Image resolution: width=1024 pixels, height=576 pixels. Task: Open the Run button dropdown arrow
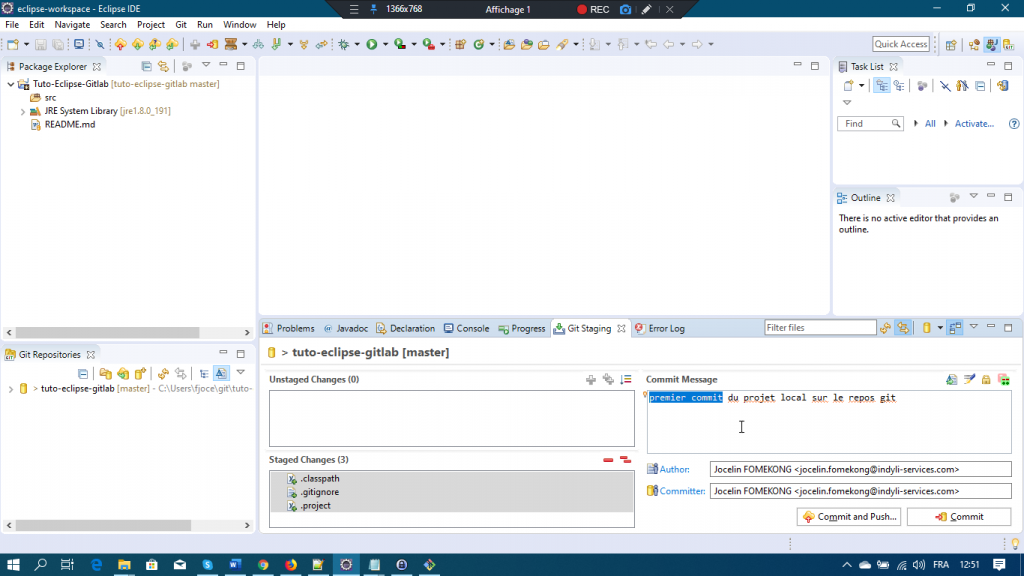click(385, 44)
